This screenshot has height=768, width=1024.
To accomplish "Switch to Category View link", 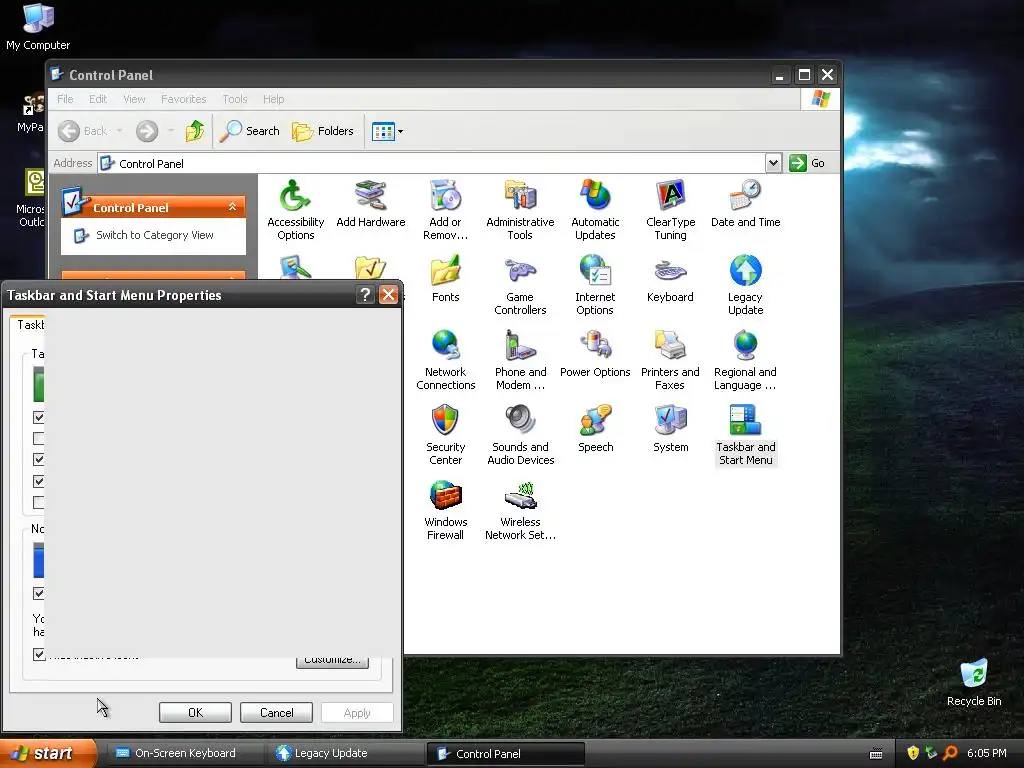I will (x=155, y=235).
